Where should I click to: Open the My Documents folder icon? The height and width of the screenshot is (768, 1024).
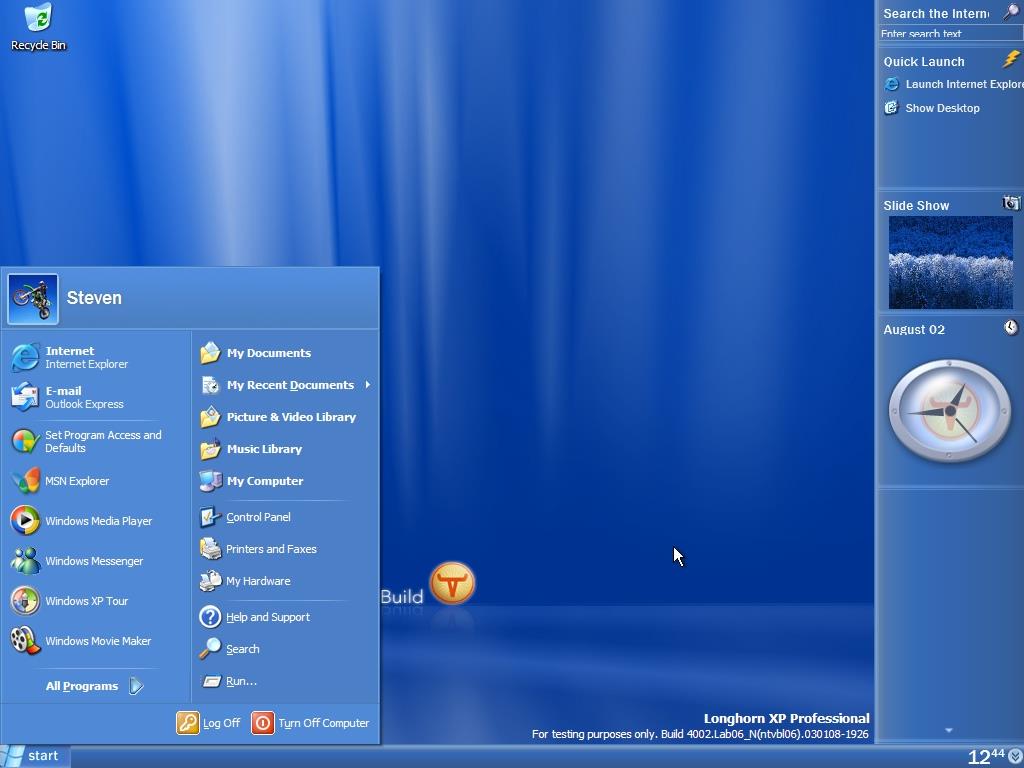(210, 353)
